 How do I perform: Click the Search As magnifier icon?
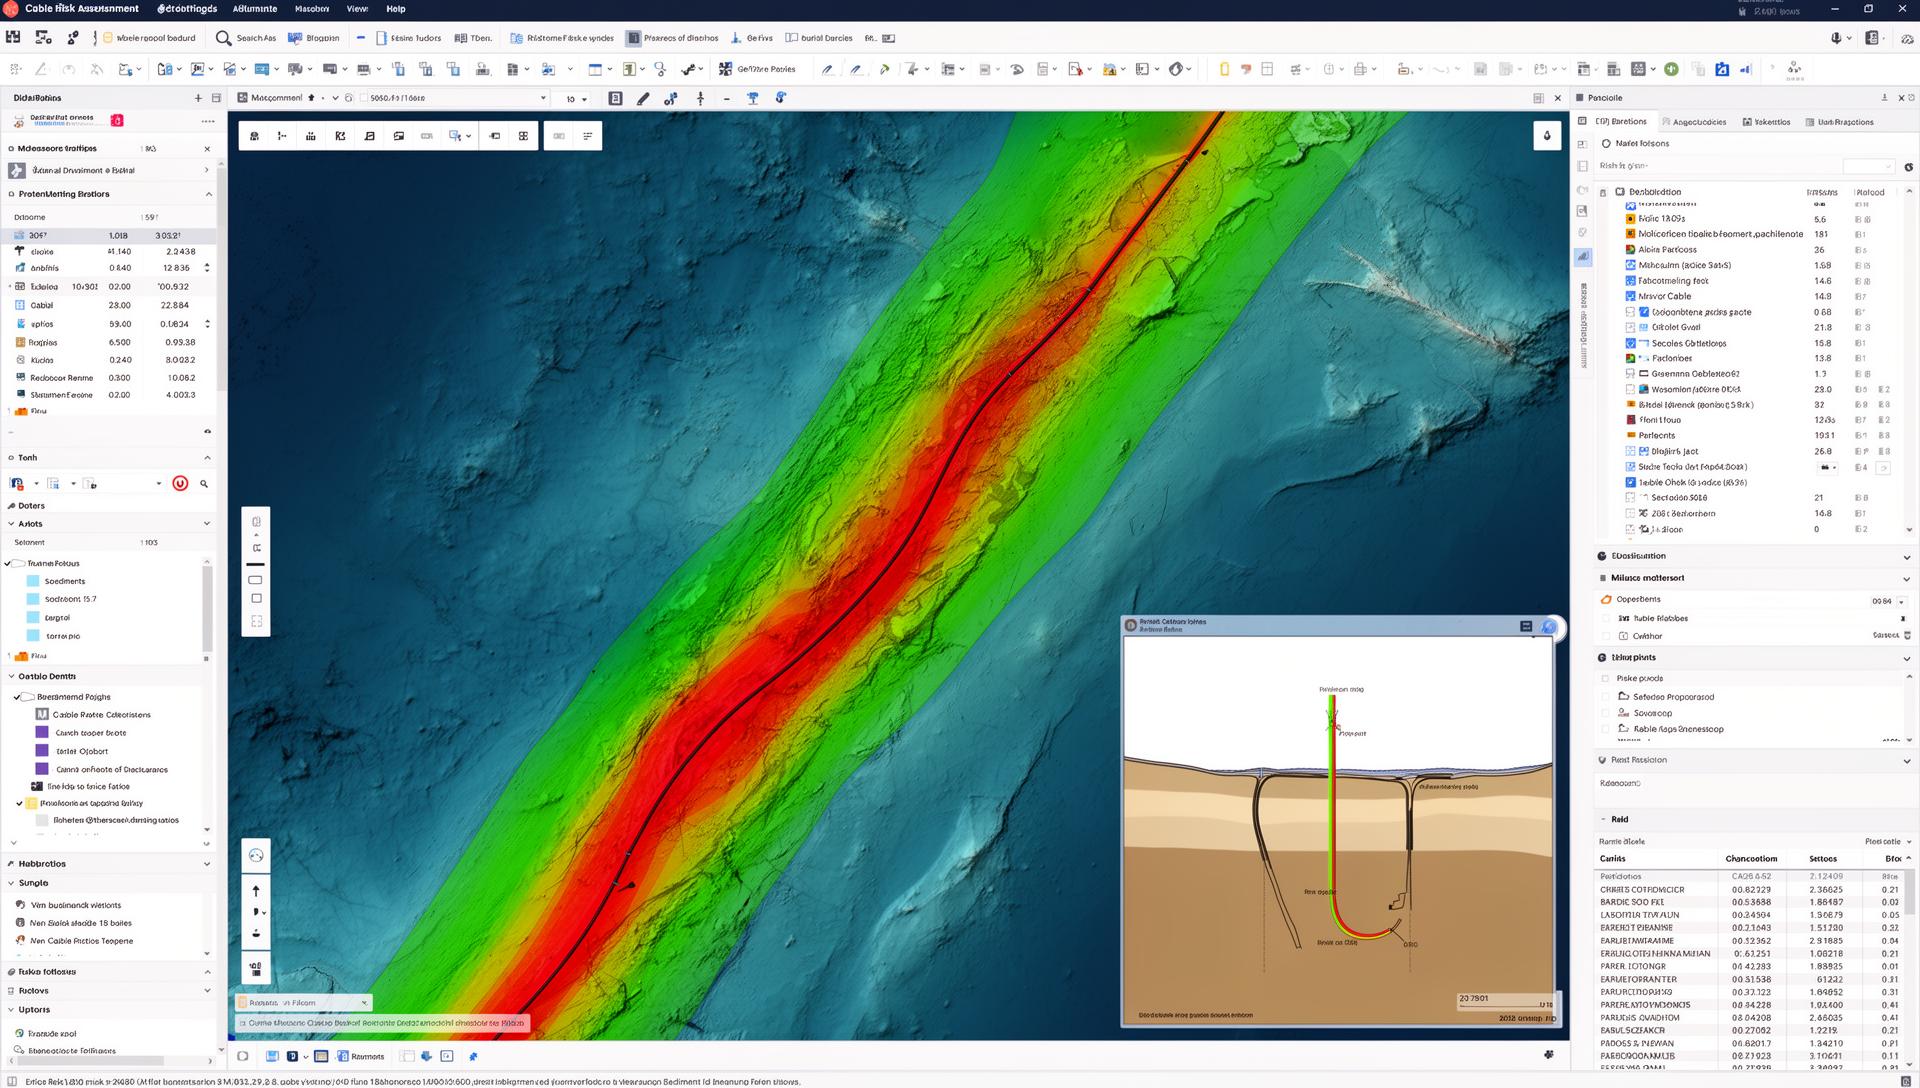[223, 38]
